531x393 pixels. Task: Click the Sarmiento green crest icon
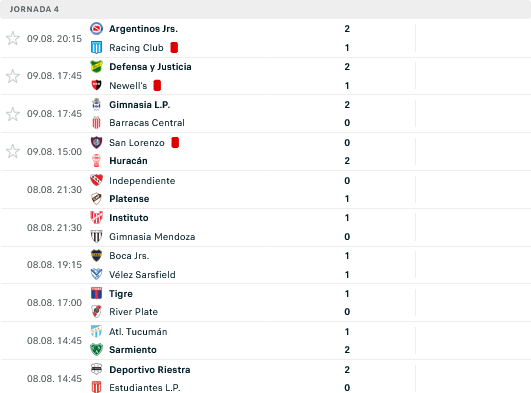[97, 350]
